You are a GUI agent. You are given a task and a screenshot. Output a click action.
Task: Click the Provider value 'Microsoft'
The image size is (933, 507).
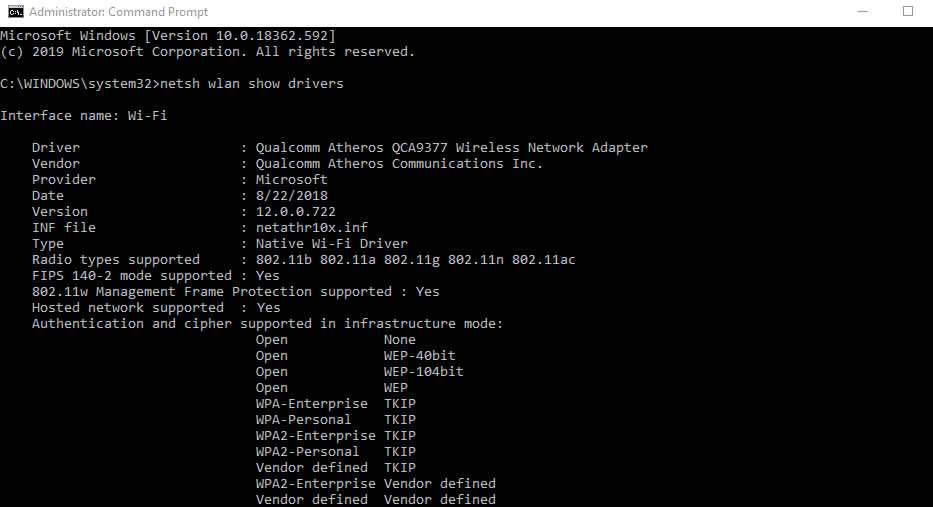291,180
